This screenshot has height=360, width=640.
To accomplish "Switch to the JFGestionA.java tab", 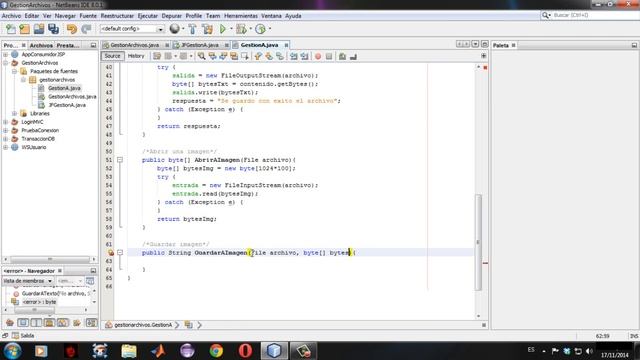I will (200, 45).
